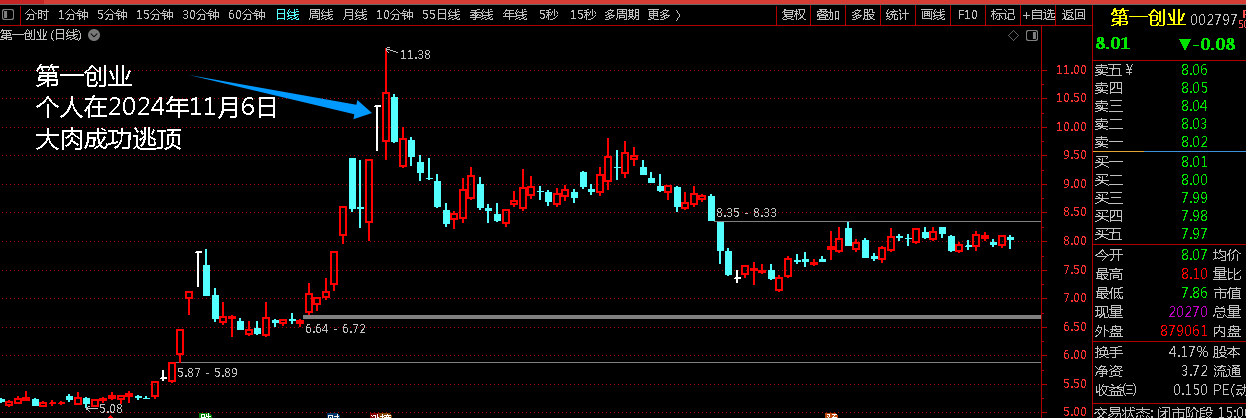Click the 第一创业 stock name header
This screenshot has height=418, width=1246.
point(1150,18)
